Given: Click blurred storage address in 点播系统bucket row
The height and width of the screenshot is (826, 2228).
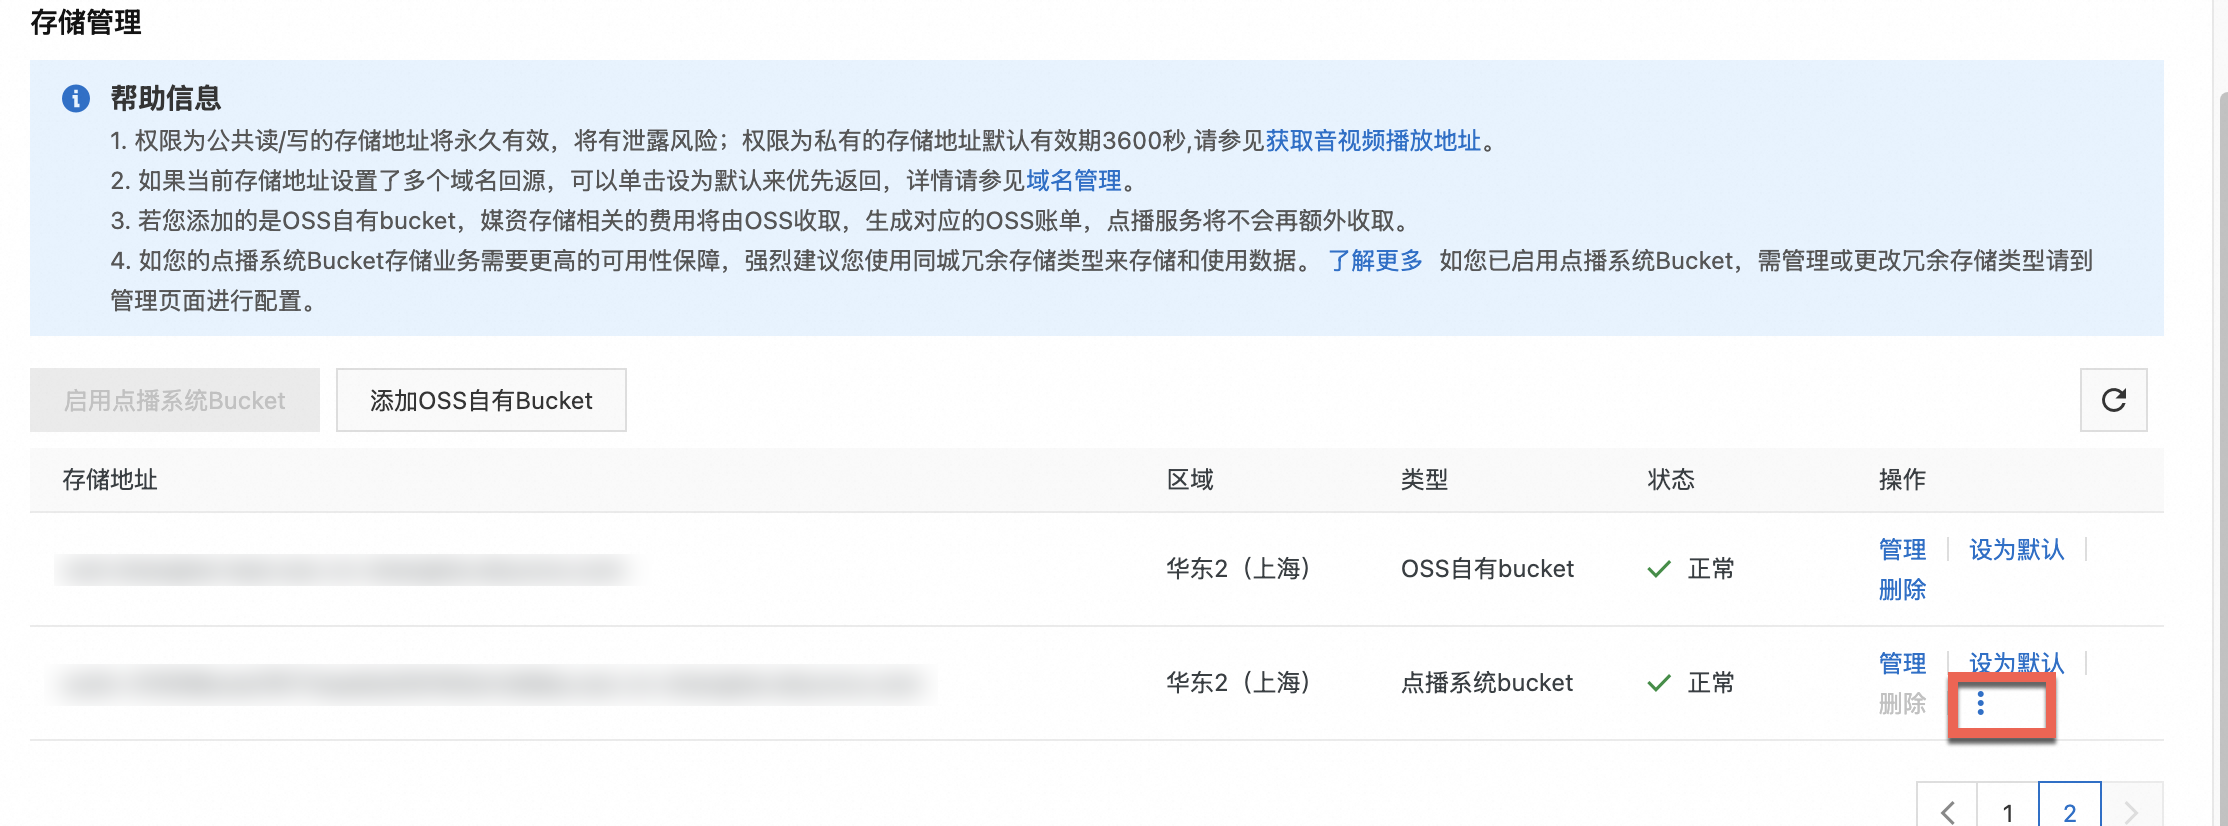Looking at the screenshot, I should (493, 684).
